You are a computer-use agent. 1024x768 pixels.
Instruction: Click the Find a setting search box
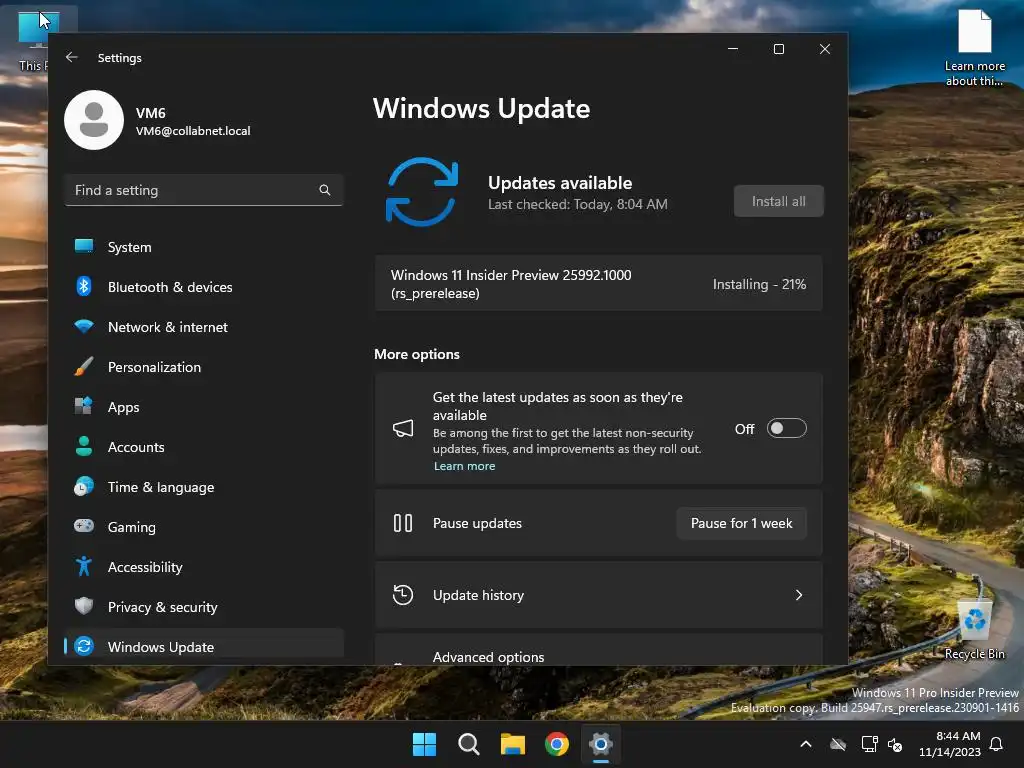[x=204, y=190]
